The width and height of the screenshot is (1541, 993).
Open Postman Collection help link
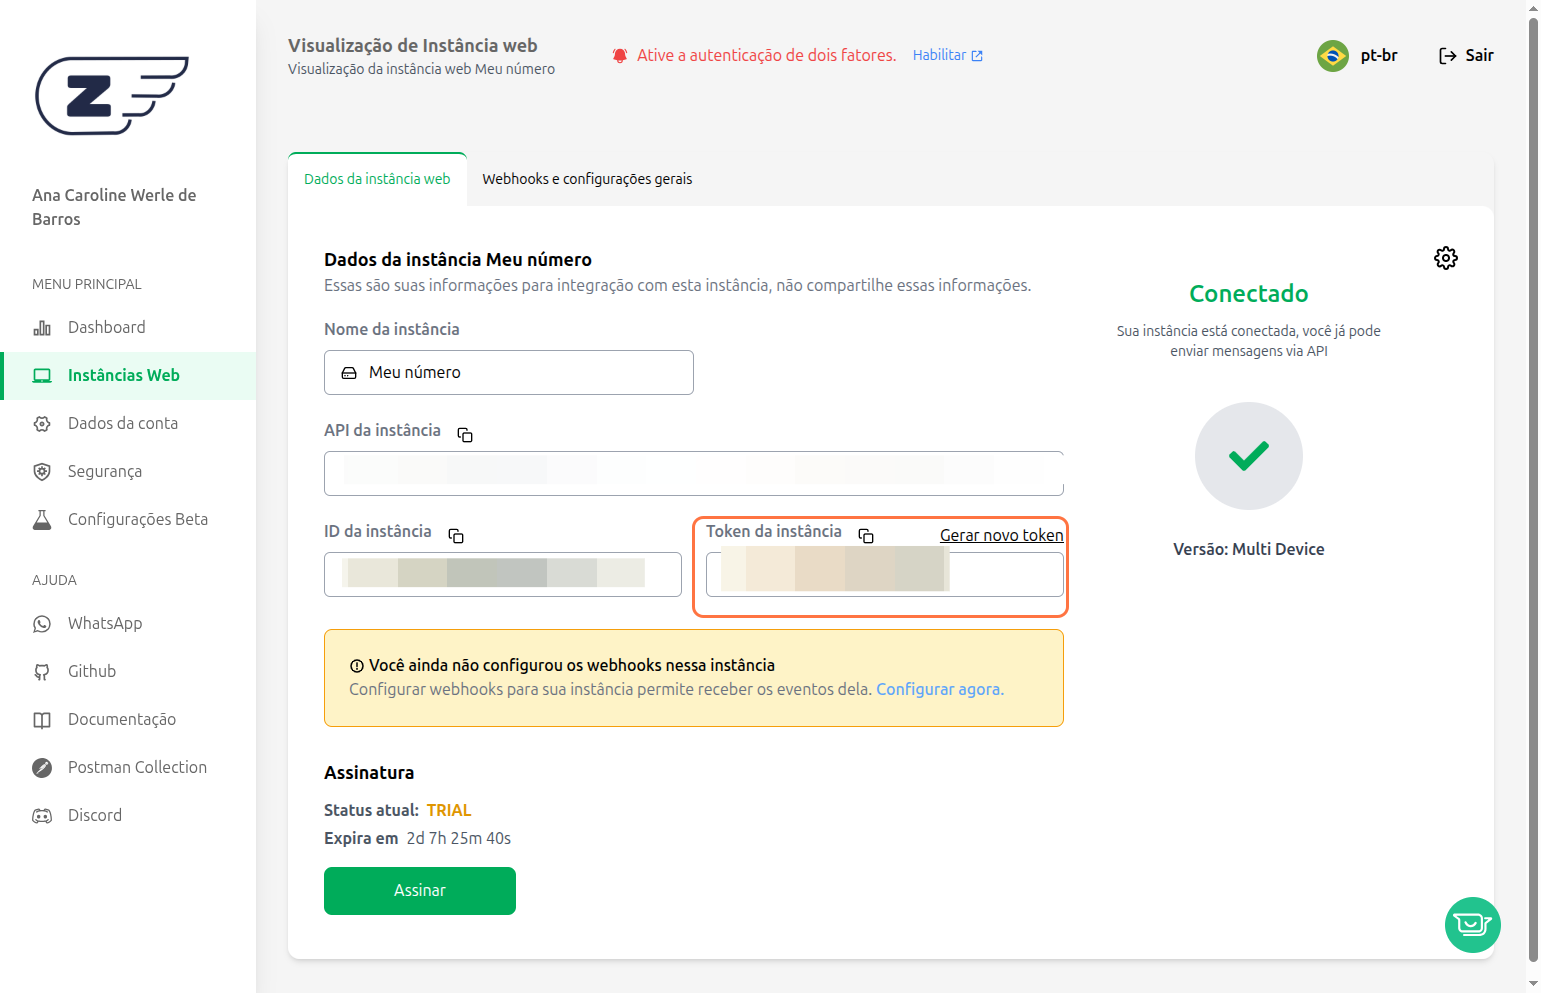pyautogui.click(x=137, y=767)
